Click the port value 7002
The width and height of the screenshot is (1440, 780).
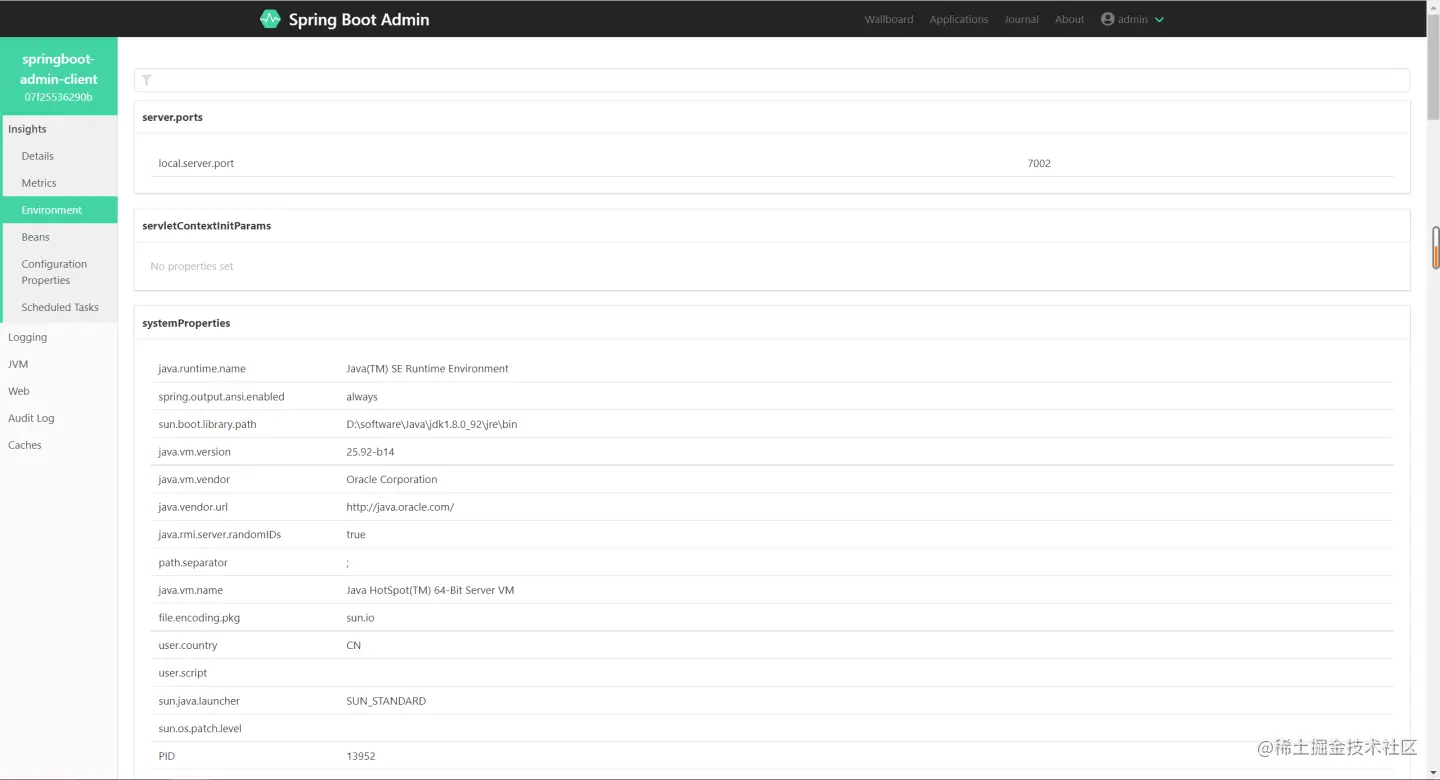1039,163
